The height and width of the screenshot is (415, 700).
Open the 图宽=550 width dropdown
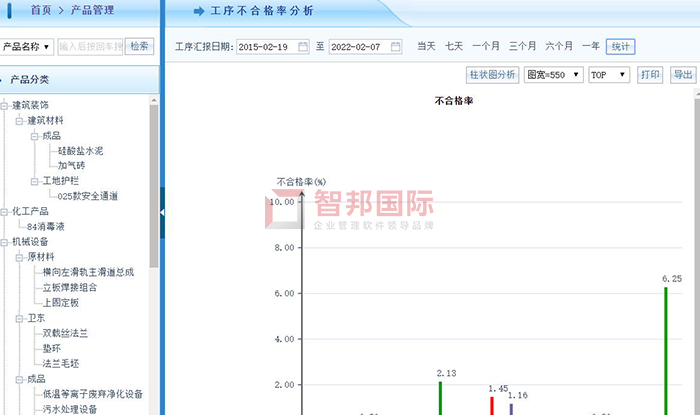(x=554, y=75)
